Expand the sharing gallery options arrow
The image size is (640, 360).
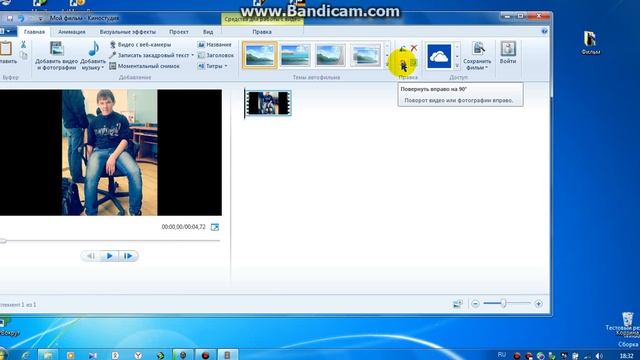[457, 65]
